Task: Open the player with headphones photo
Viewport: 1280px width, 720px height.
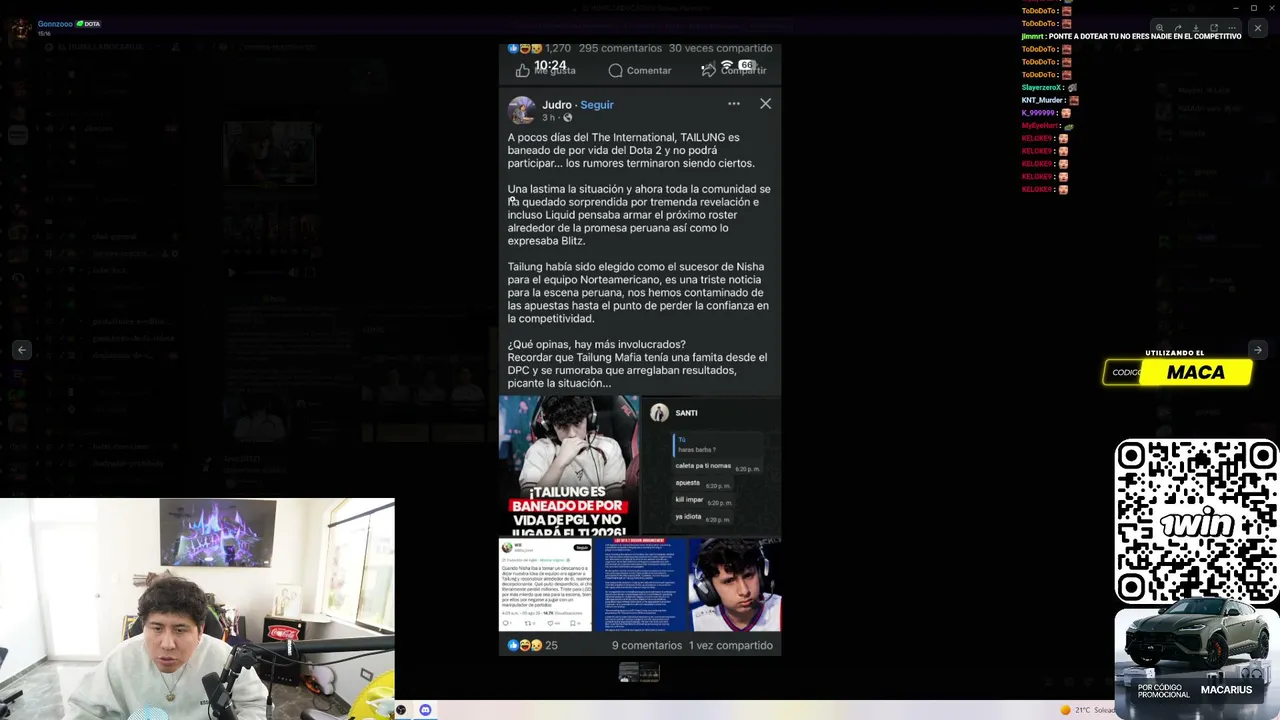Action: (735, 585)
